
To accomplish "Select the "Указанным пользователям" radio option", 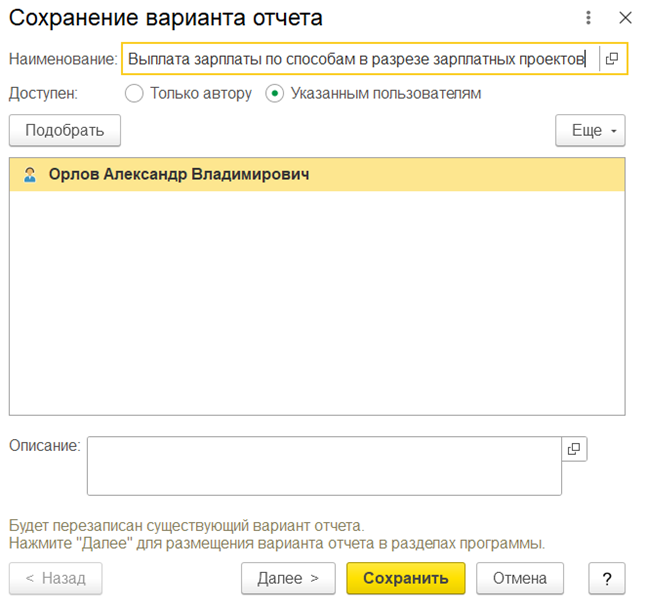I will click(275, 94).
